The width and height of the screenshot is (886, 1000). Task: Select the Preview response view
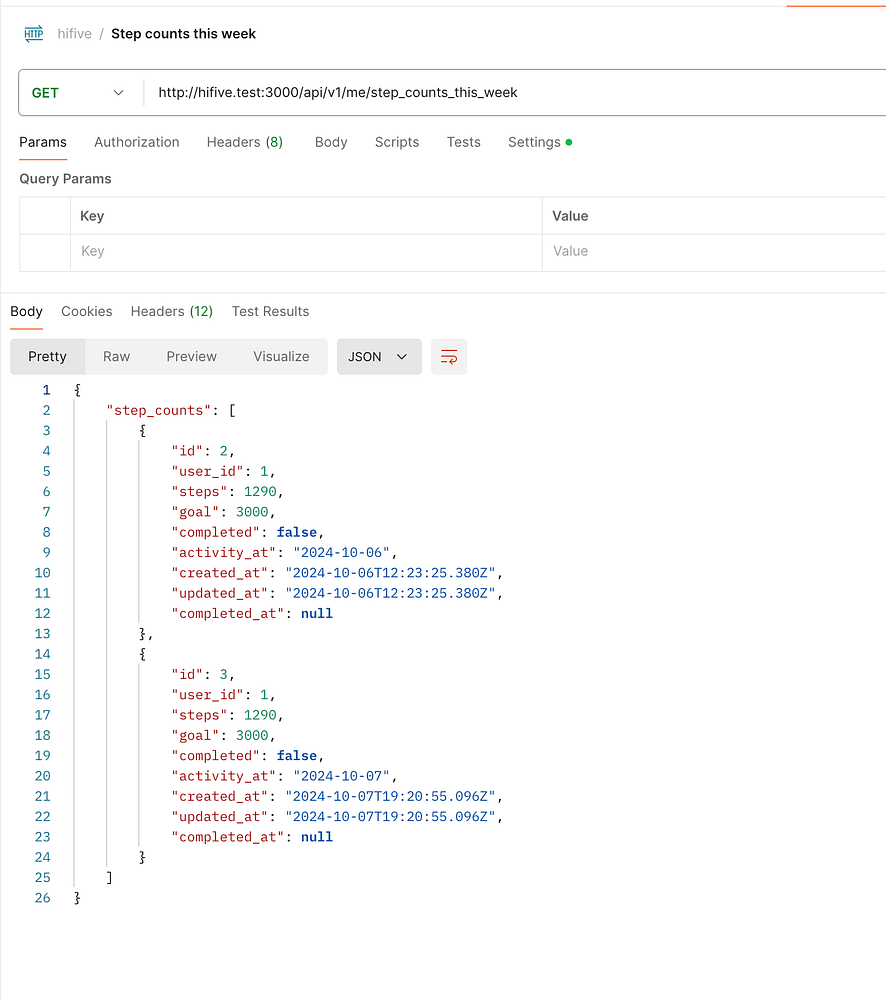(191, 357)
